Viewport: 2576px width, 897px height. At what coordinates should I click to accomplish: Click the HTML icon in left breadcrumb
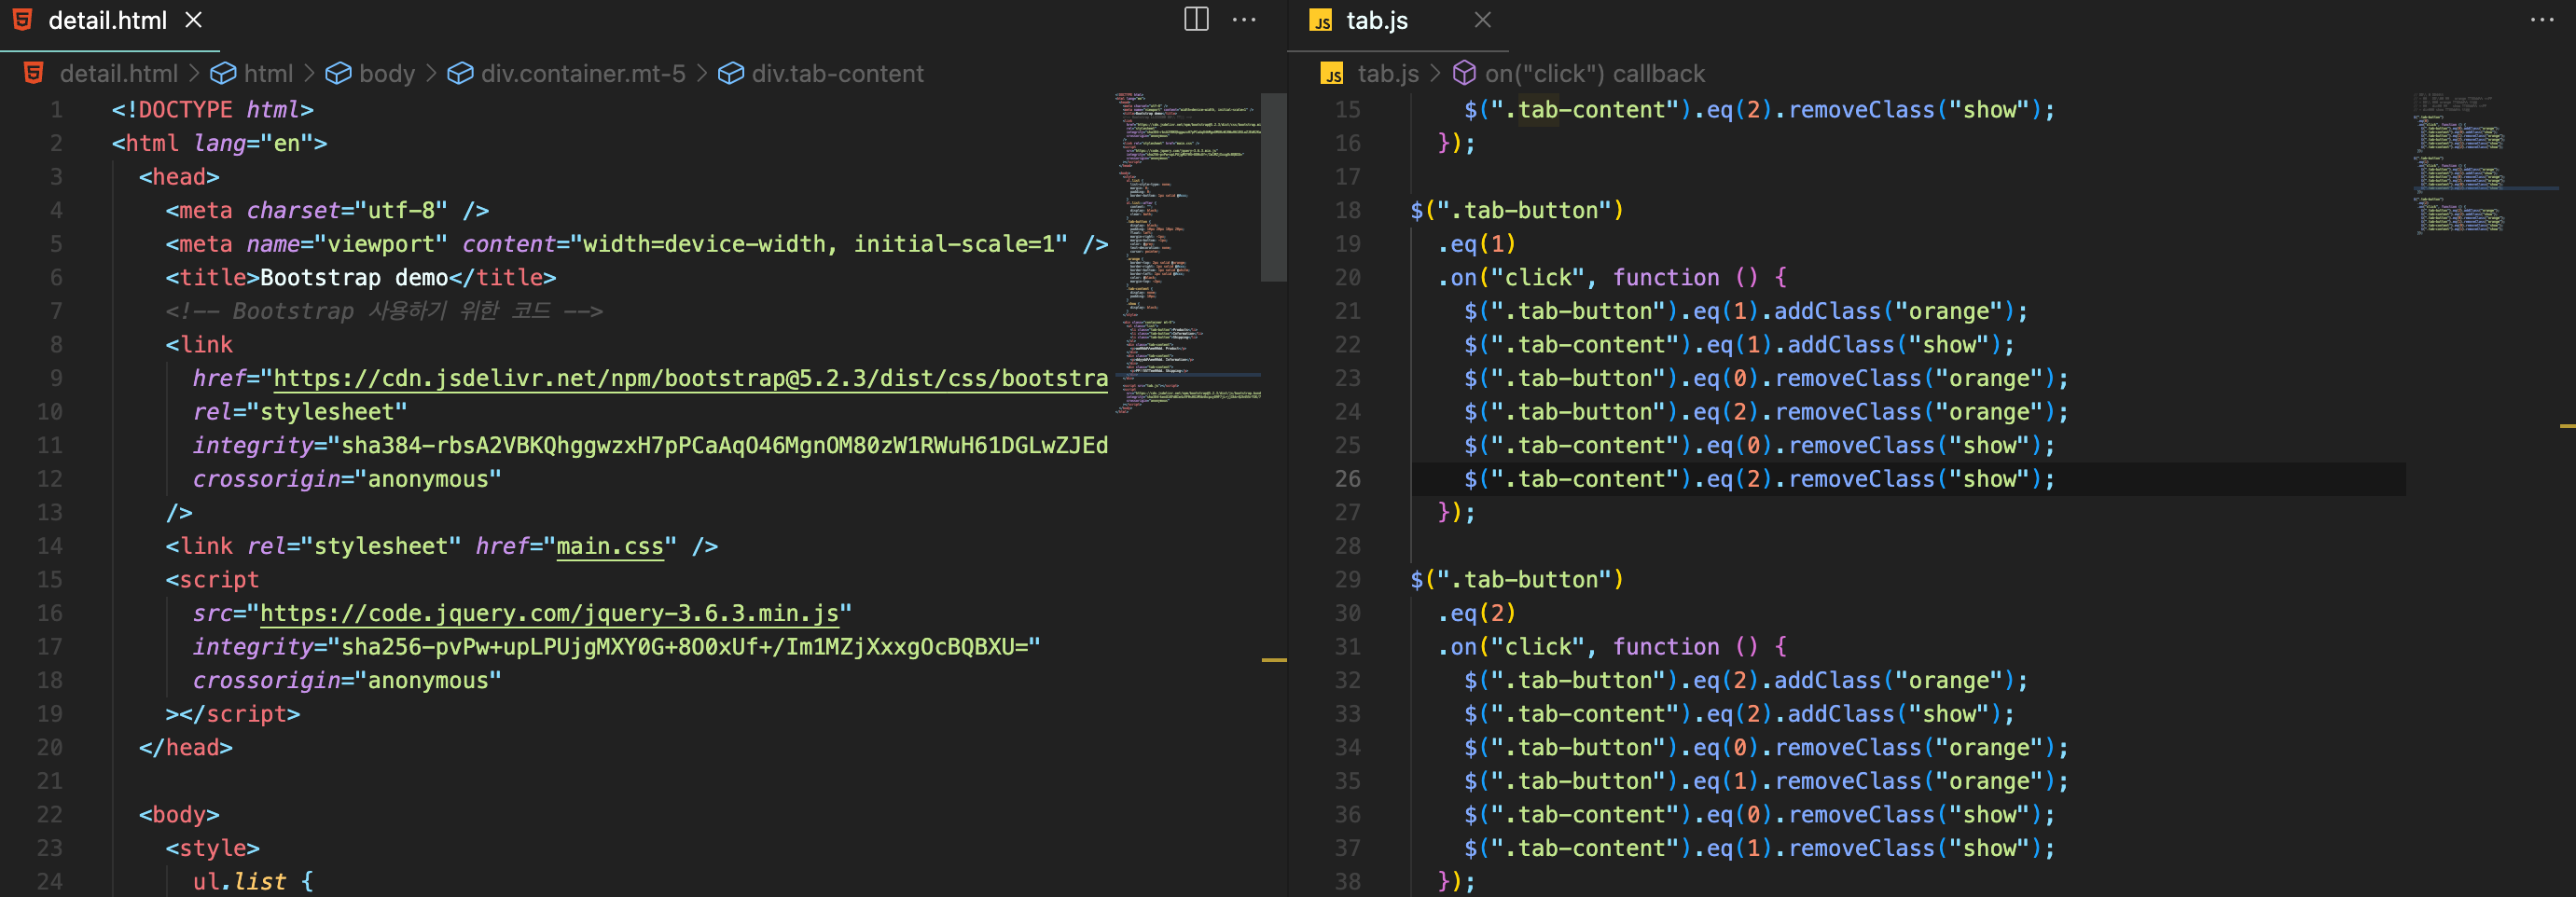[x=34, y=73]
